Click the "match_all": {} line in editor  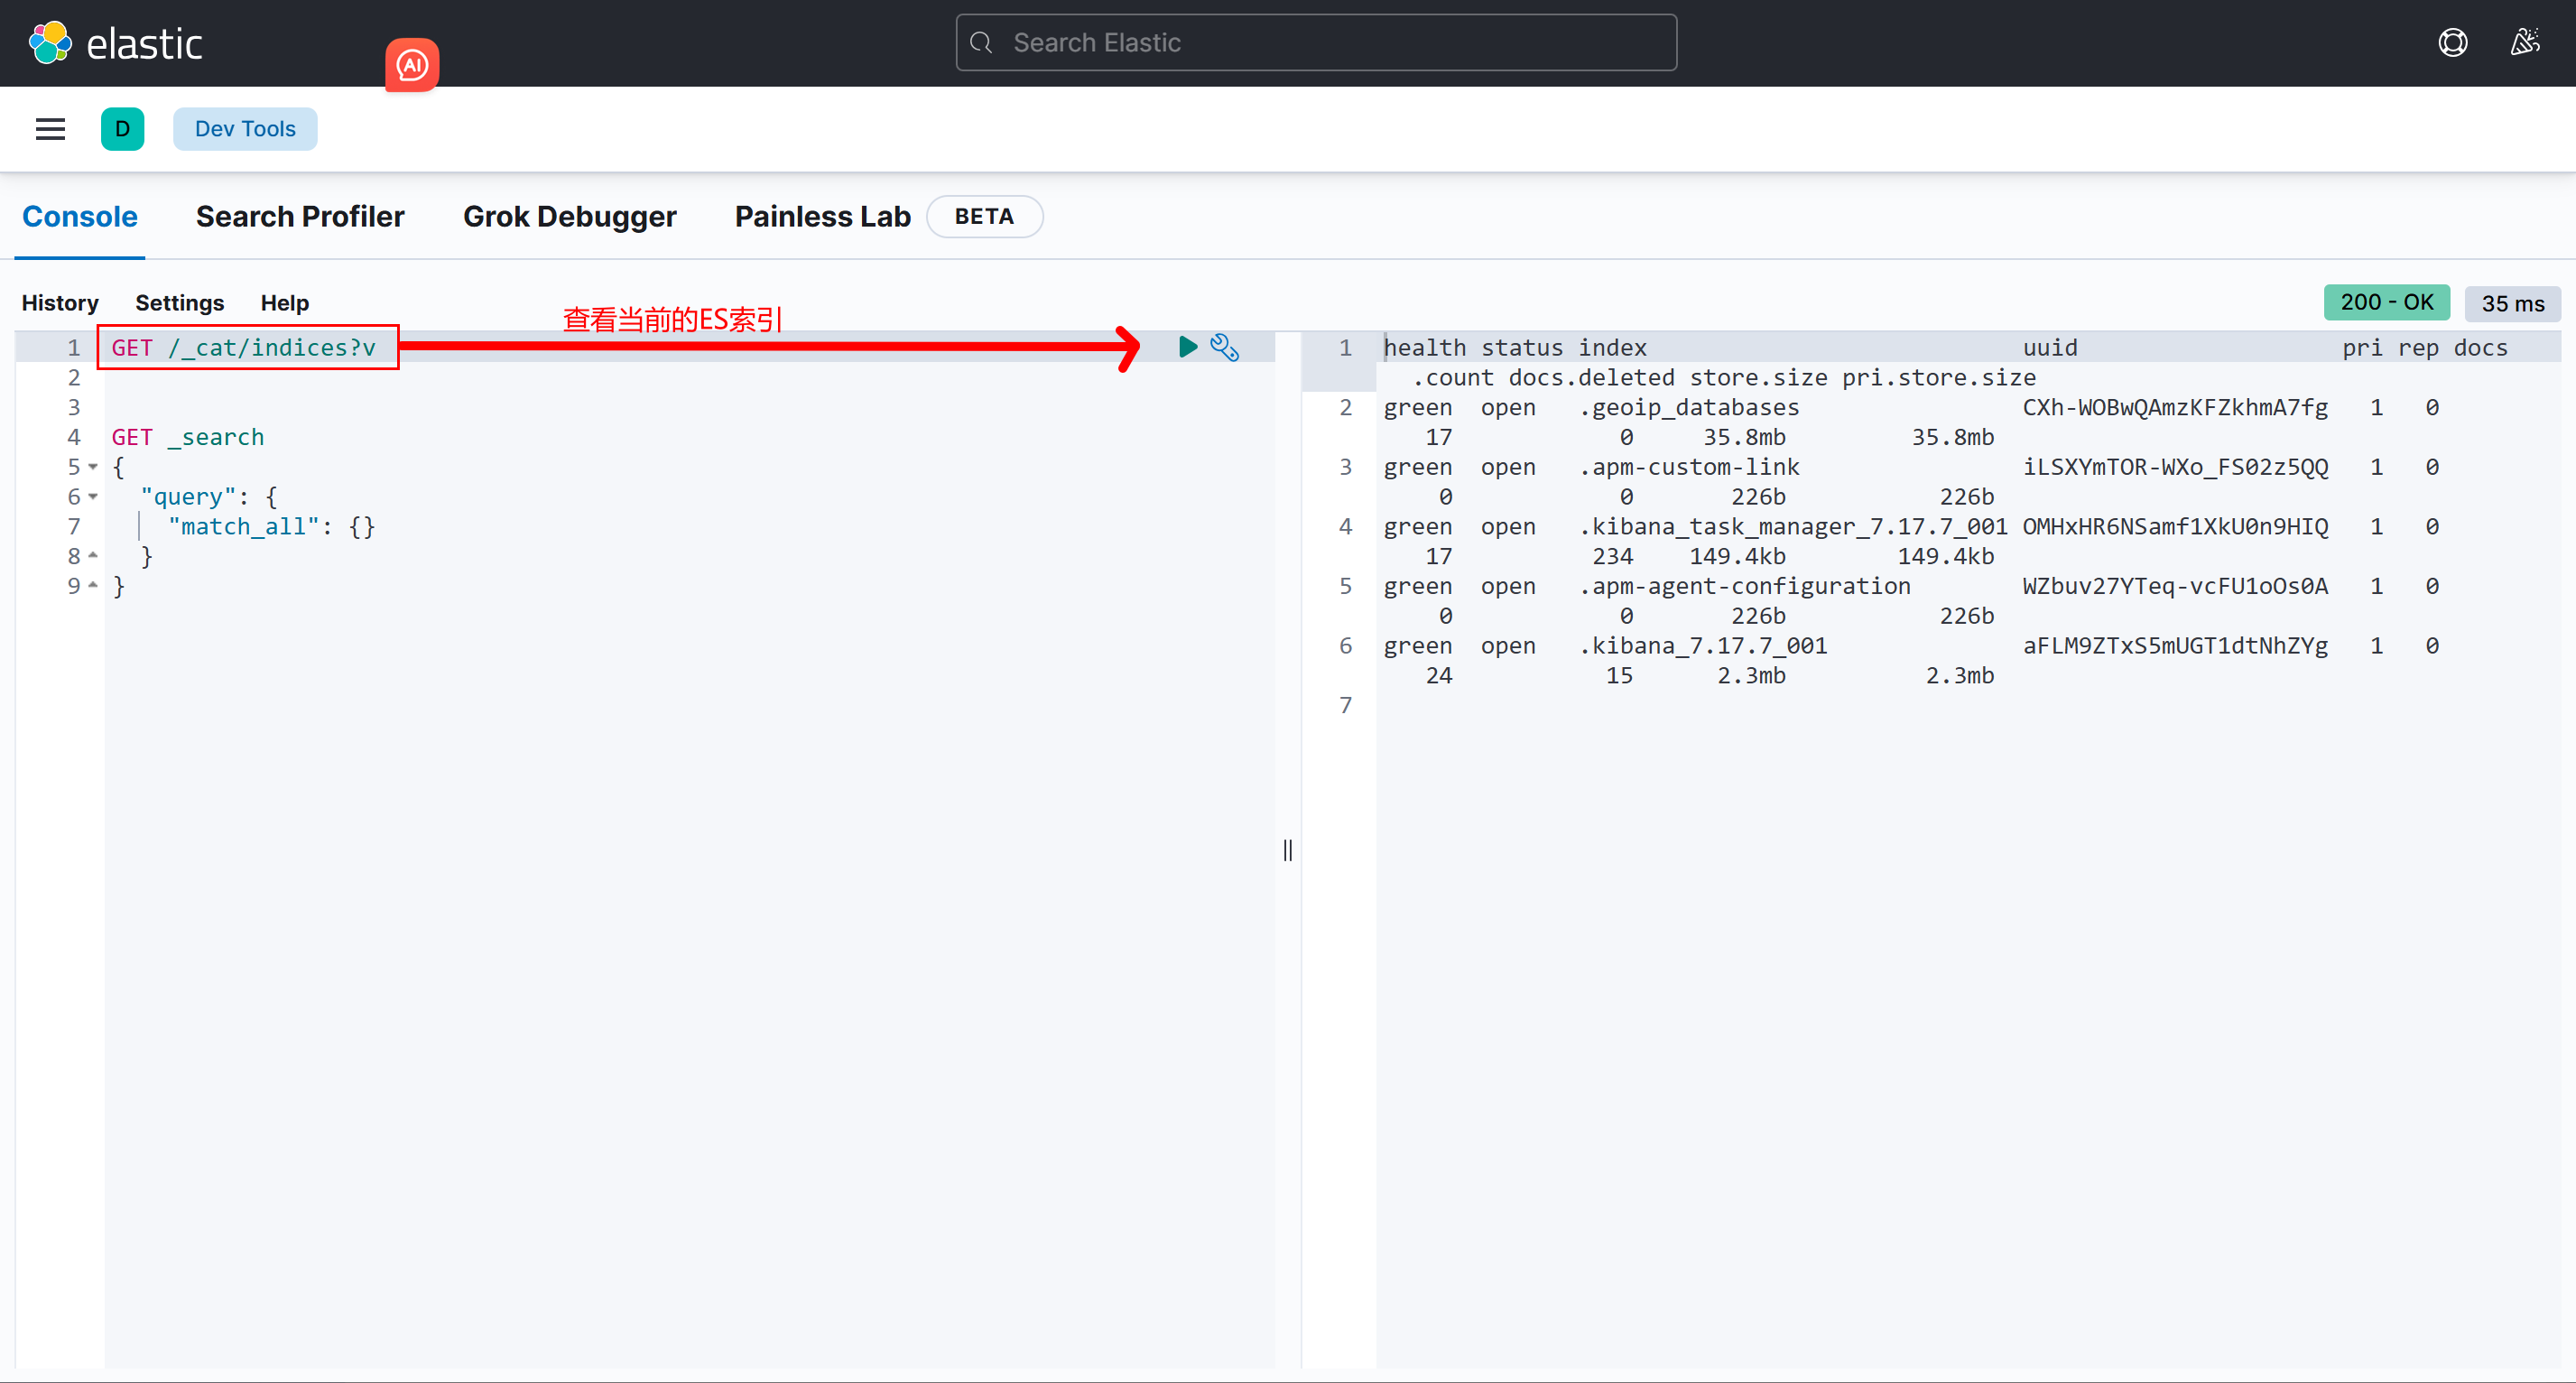(272, 527)
